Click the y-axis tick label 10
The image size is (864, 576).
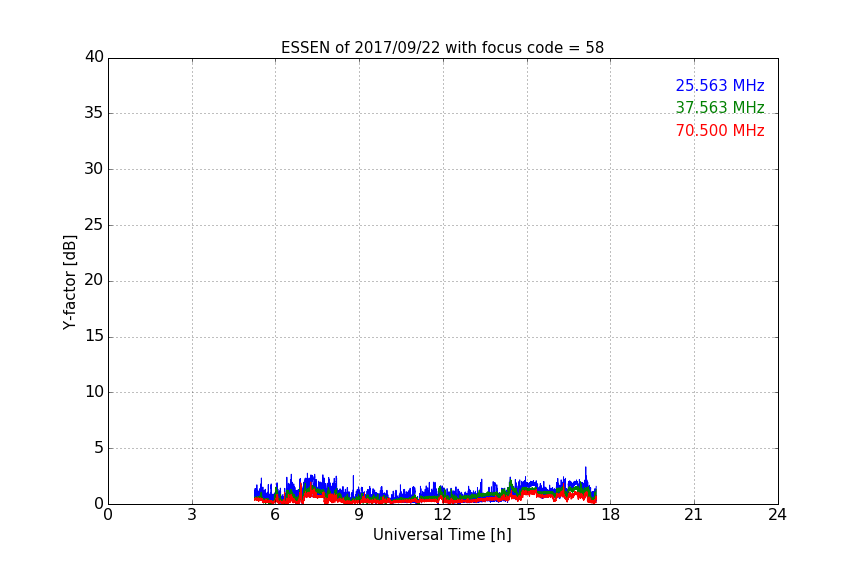tap(94, 392)
